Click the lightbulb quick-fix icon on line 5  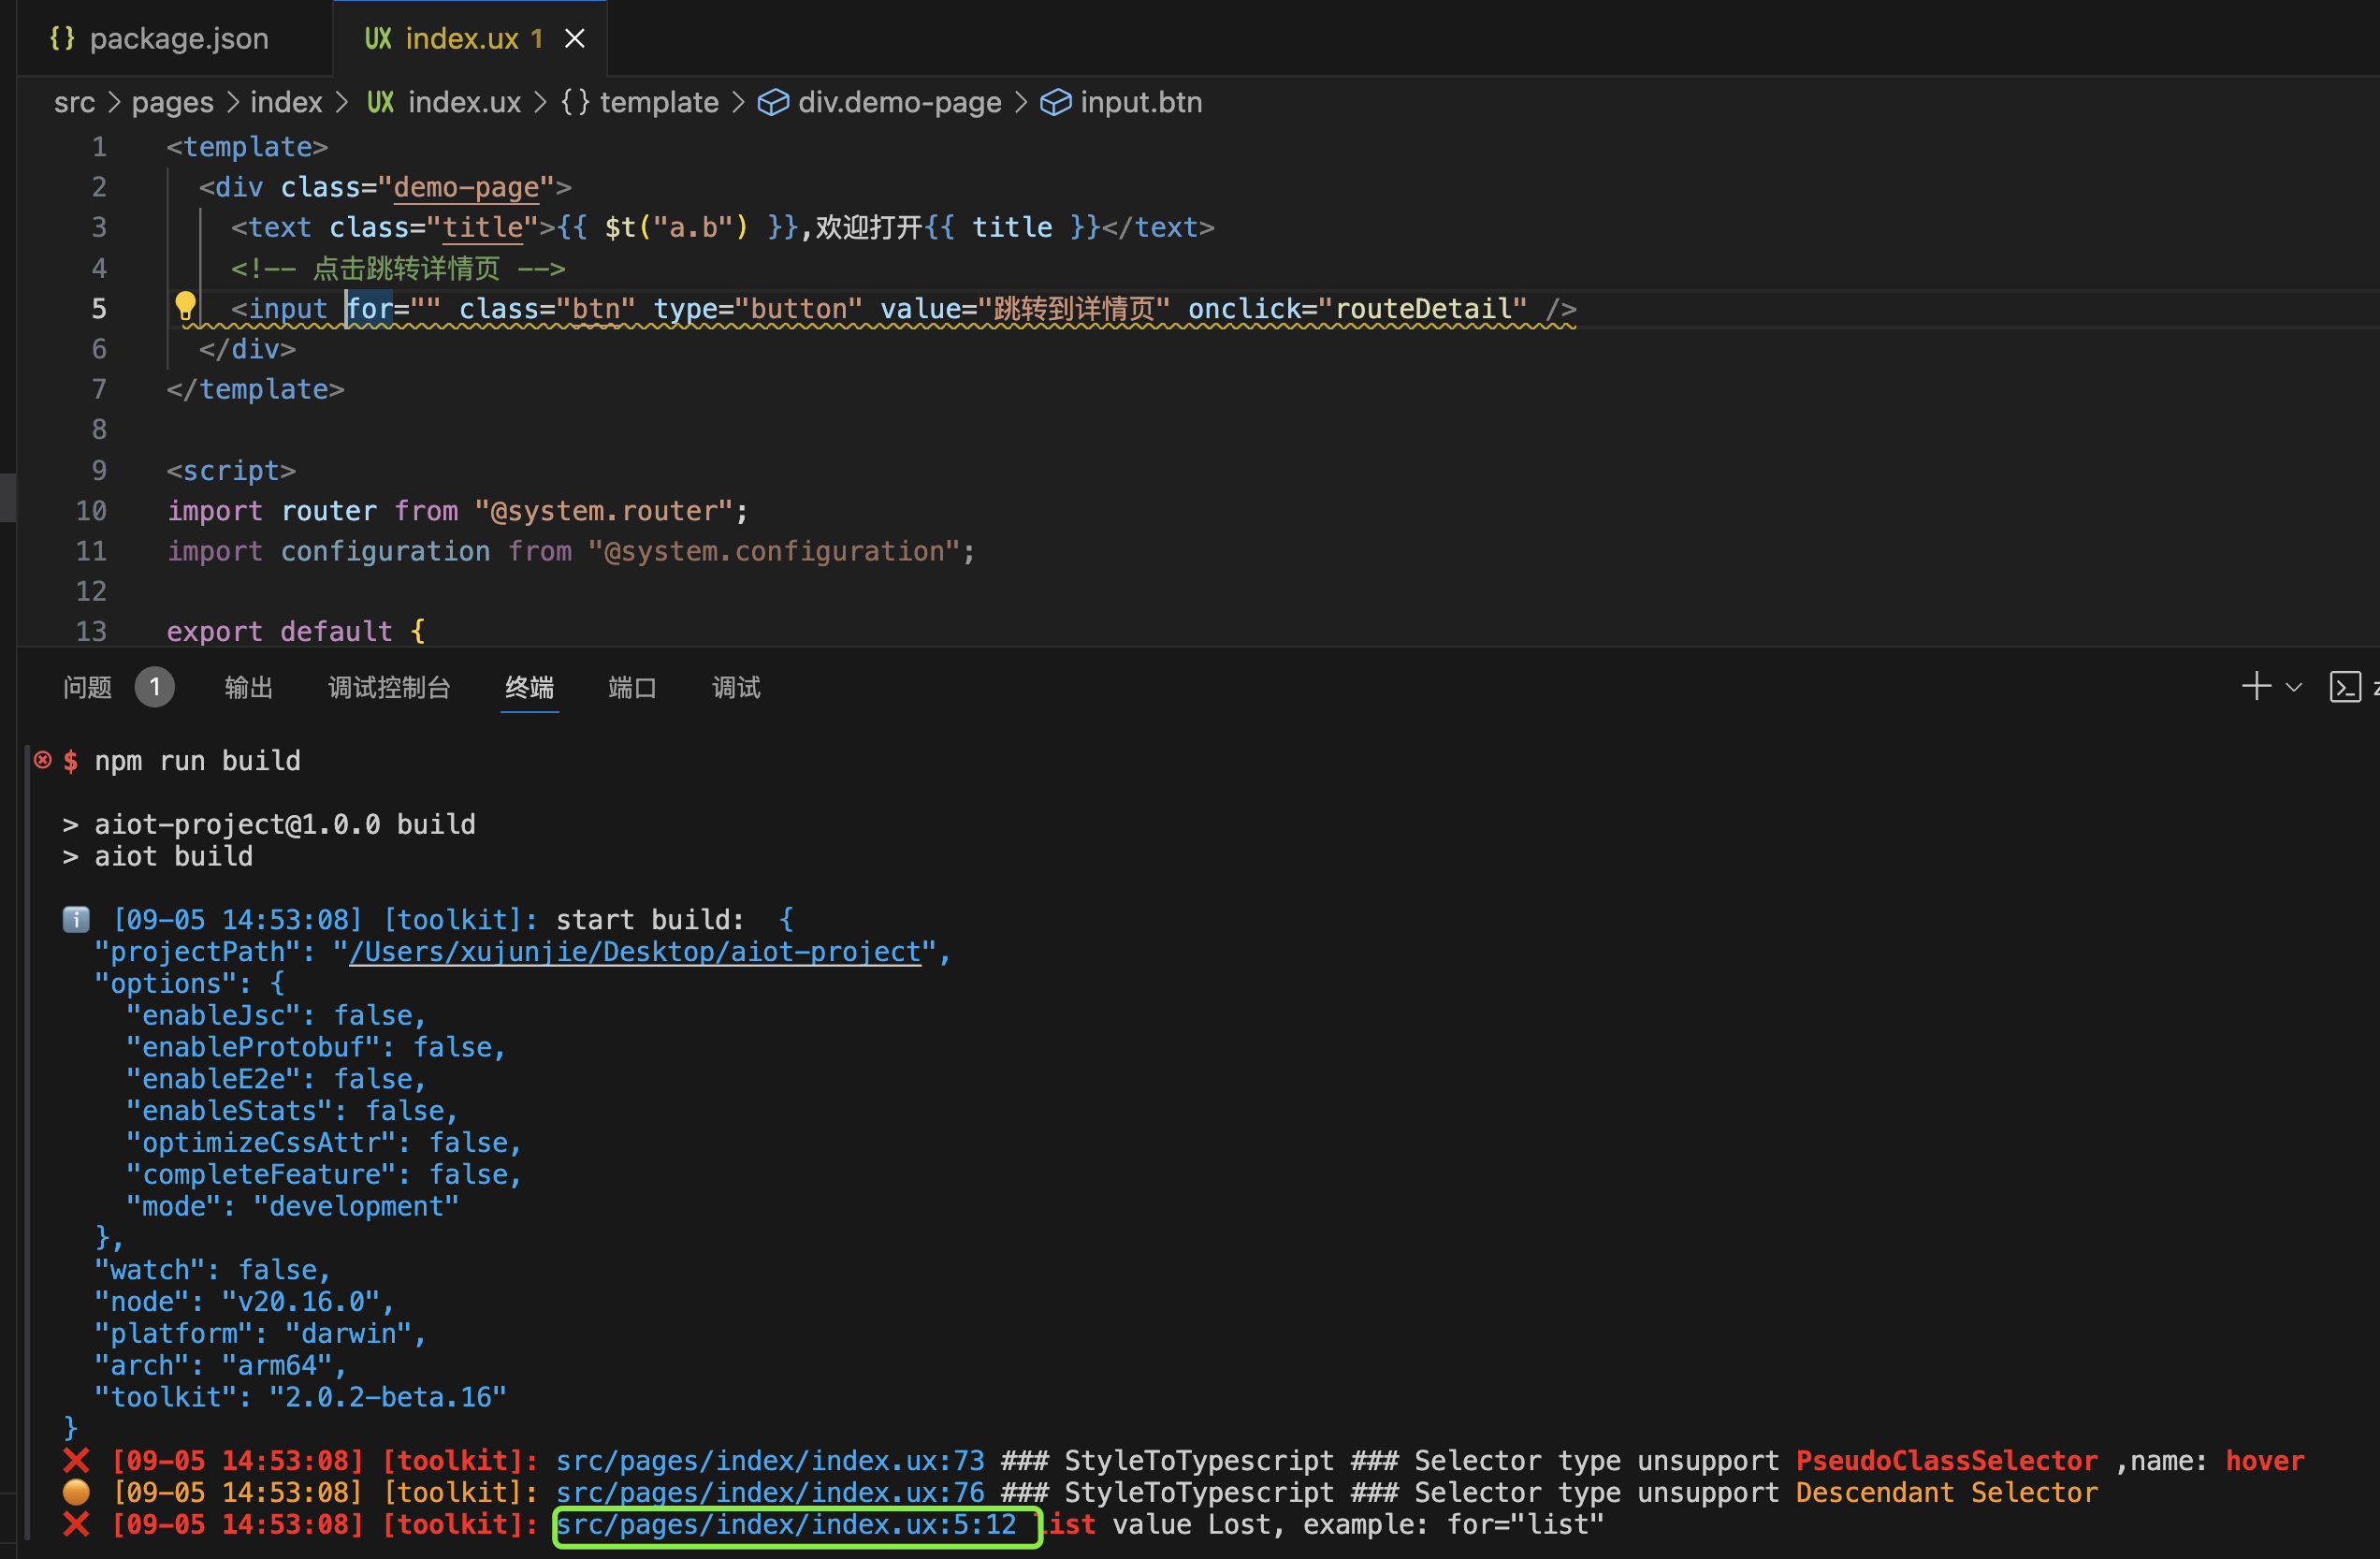point(185,305)
